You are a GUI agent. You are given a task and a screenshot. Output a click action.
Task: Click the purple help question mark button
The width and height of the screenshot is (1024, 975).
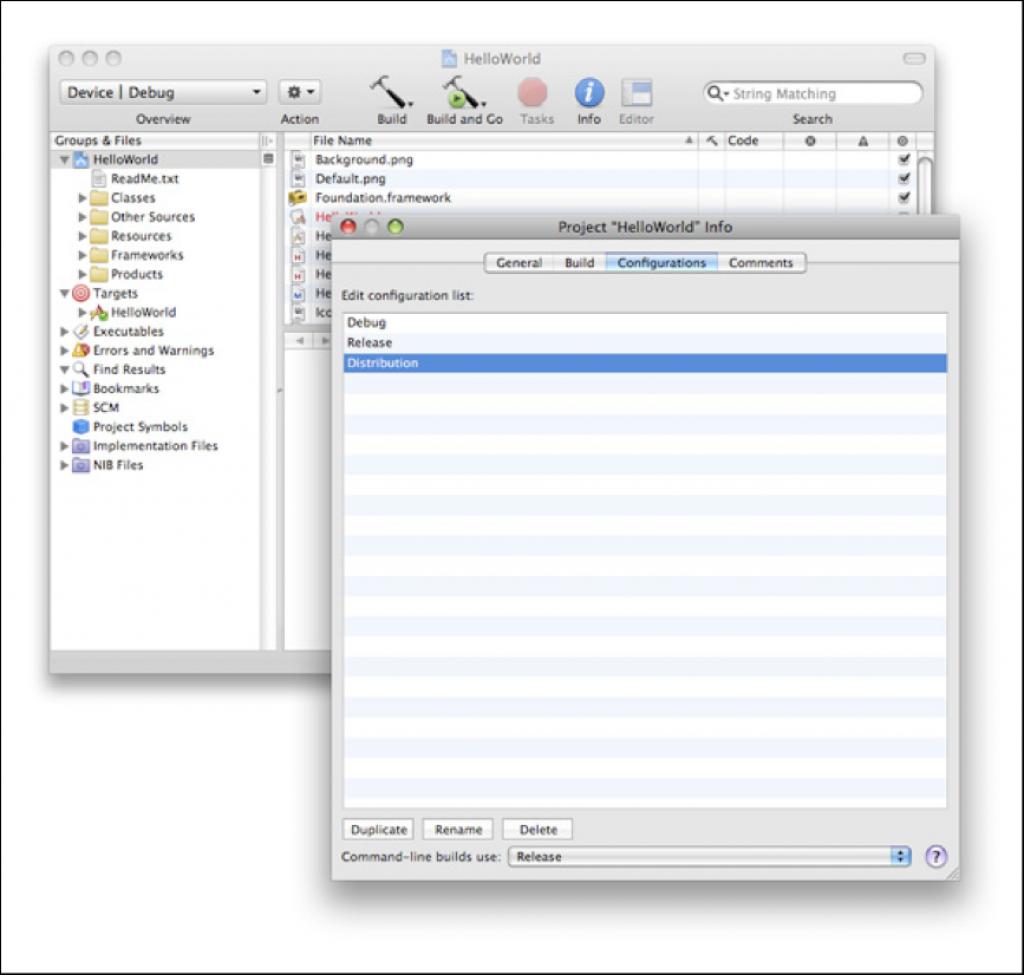(936, 856)
